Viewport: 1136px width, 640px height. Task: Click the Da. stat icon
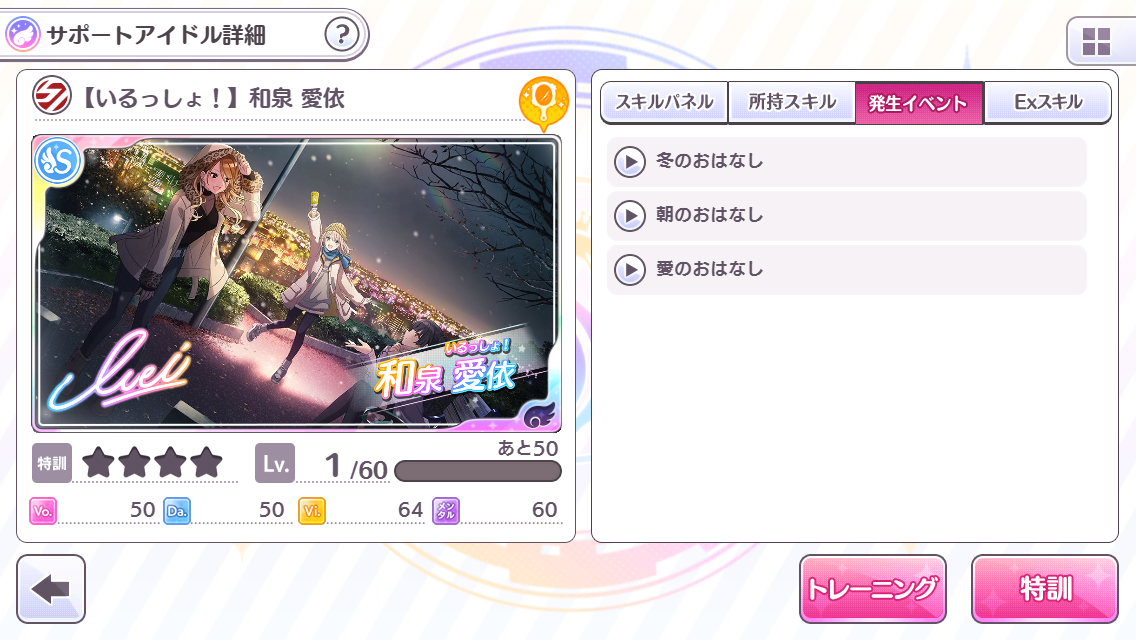(x=177, y=510)
